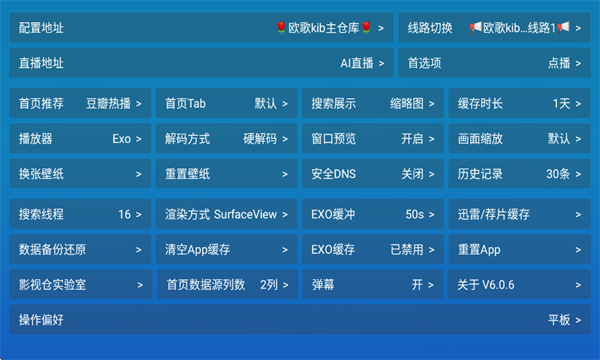The image size is (600, 360).
Task: Change 首页推荐 from 豆瓣热播
Action: (x=80, y=103)
